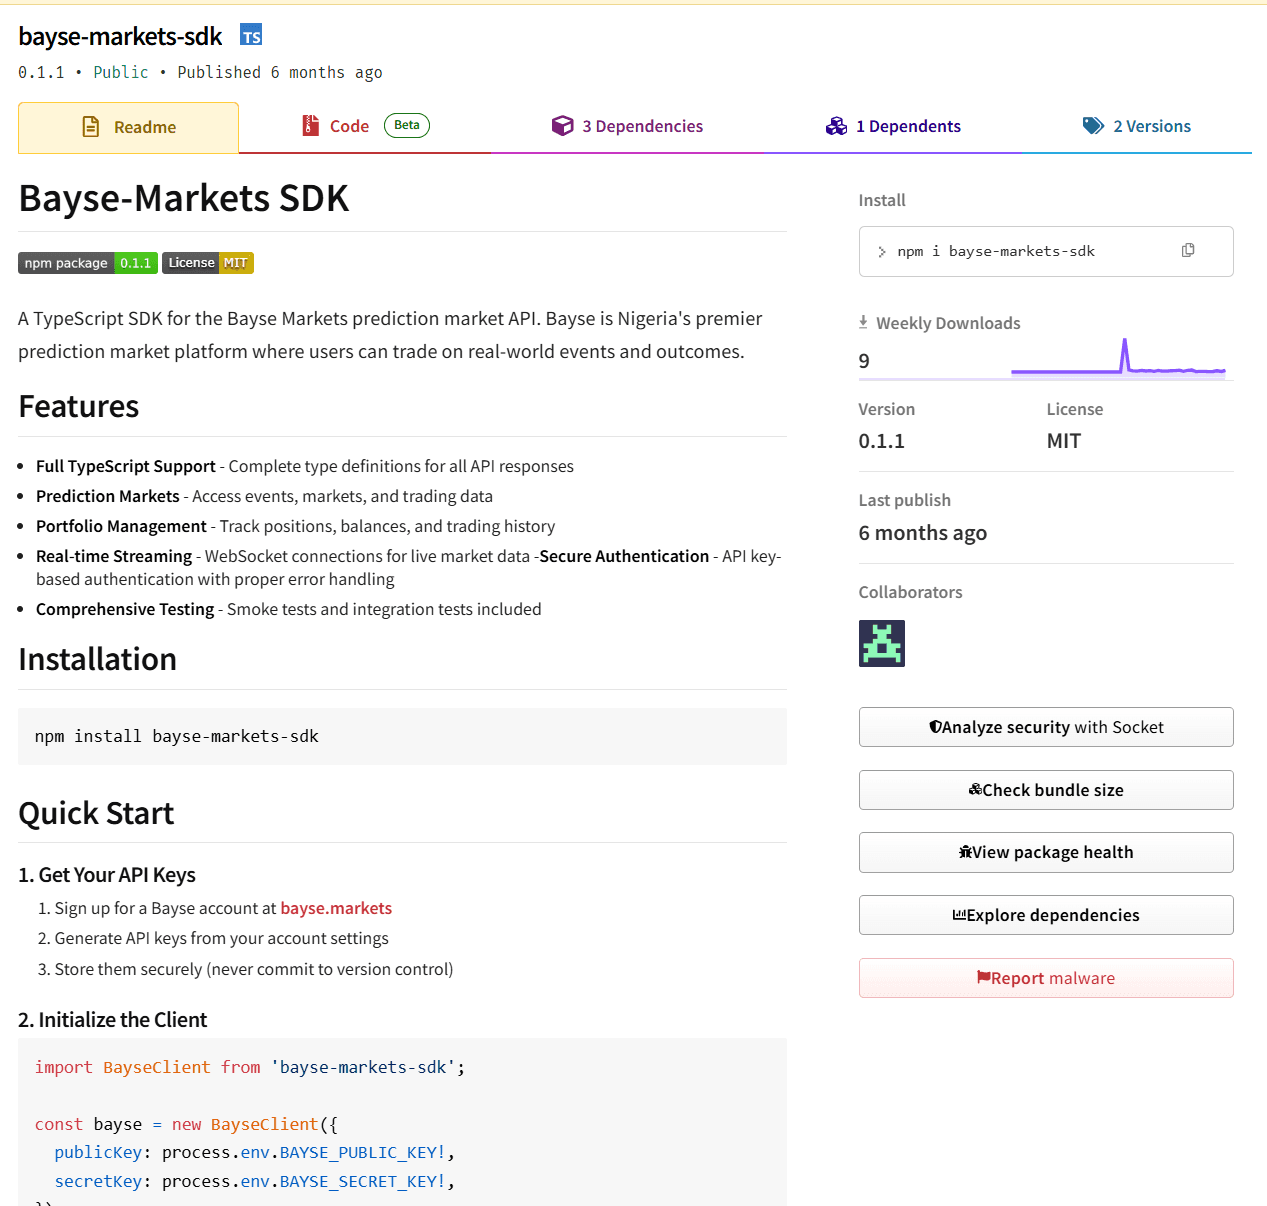Click '2. Initialize the Client' heading
Screen dimensions: 1267x1206
click(113, 1020)
